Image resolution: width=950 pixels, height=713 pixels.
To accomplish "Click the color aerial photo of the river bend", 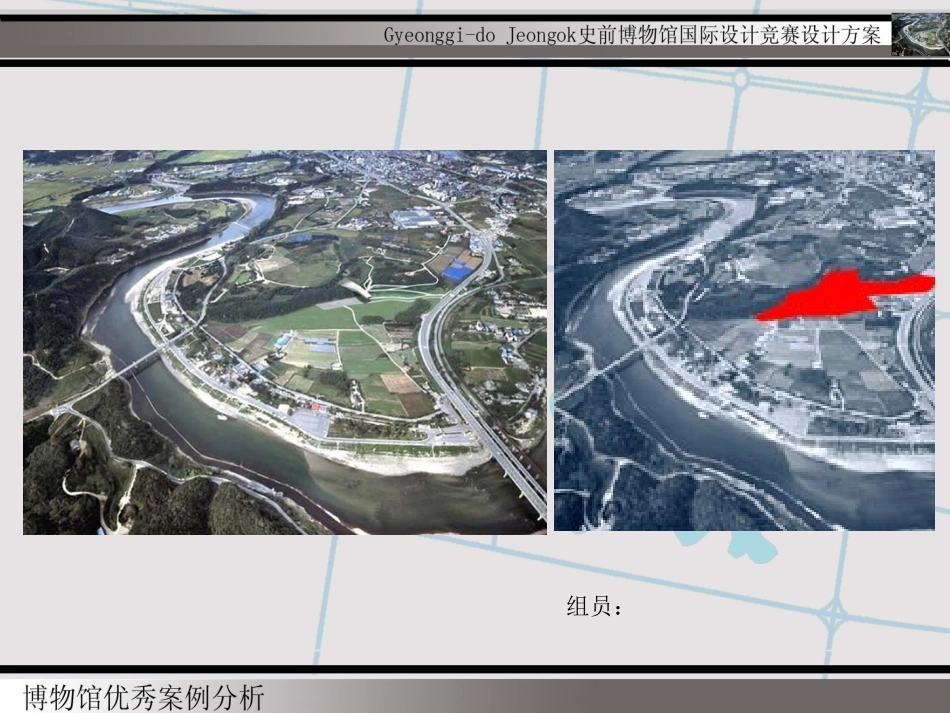I will pyautogui.click(x=285, y=342).
